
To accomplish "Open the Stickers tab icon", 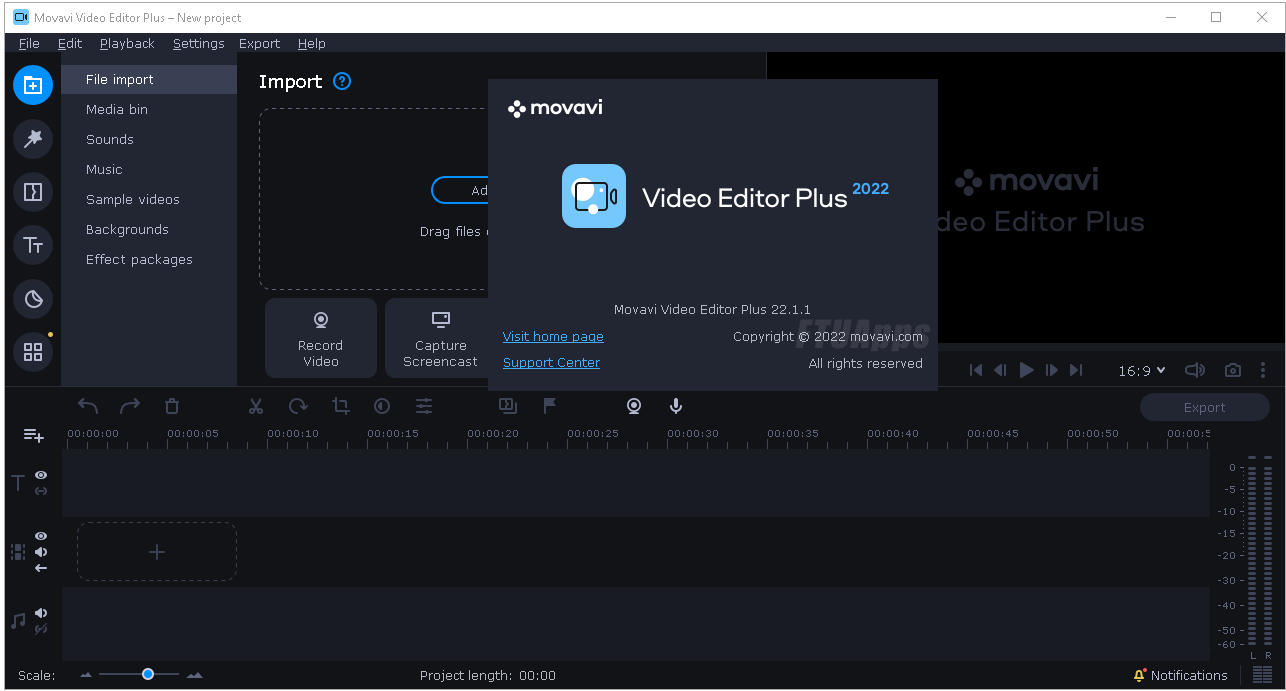I will (33, 299).
